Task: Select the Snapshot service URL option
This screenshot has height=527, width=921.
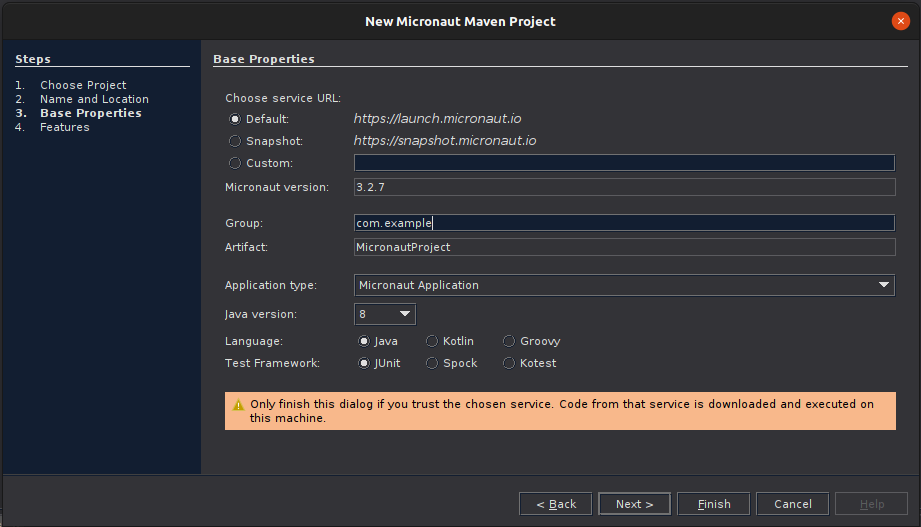Action: (235, 141)
